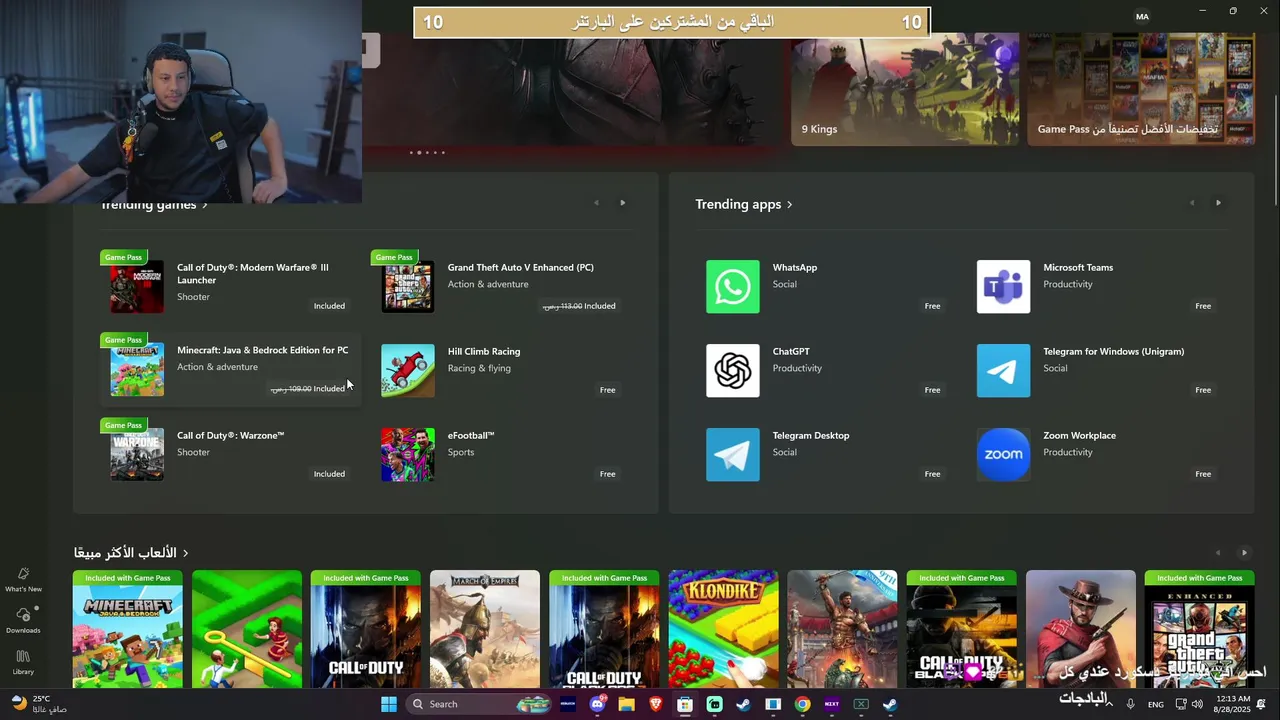Show next best-selling games page
Screen dimensions: 1280x720
[1244, 553]
